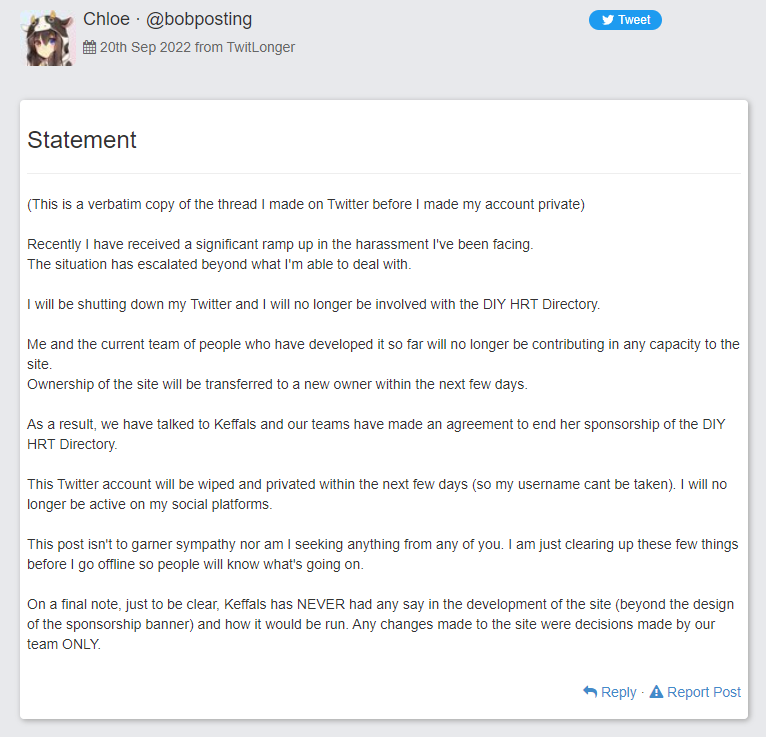766x737 pixels.
Task: Click paragraph about ending Keffals sponsorship
Action: [x=376, y=434]
